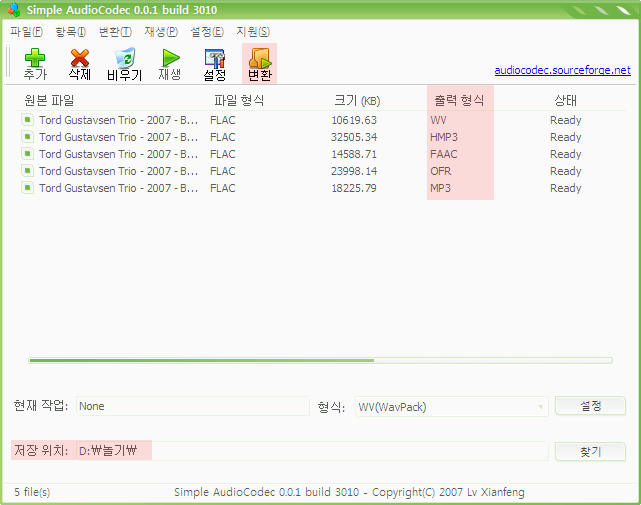
Task: Open the 설정(E) menu
Action: click(207, 31)
